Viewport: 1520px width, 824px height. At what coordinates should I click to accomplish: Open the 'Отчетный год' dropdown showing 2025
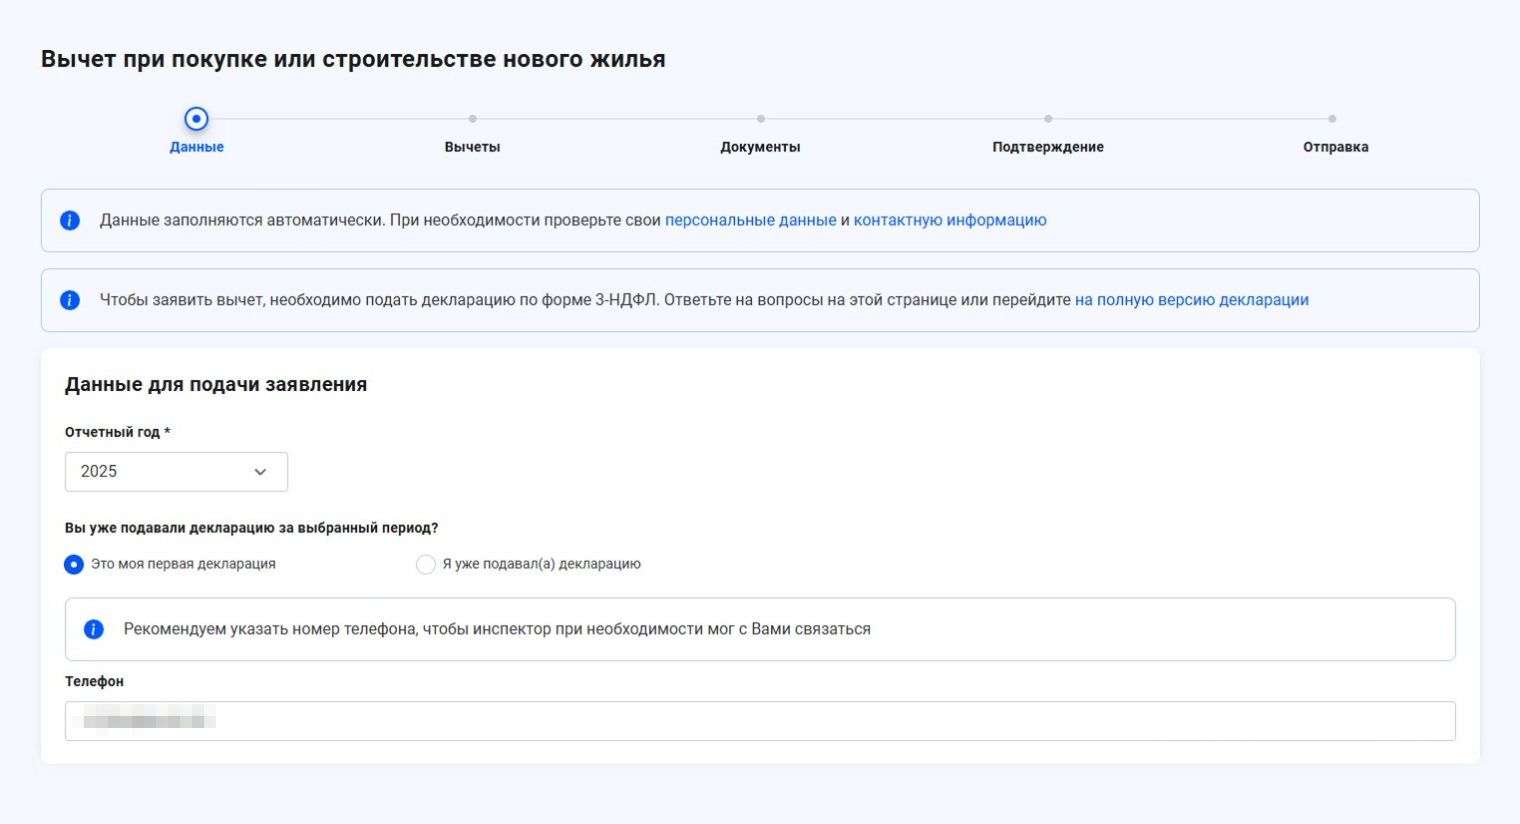pos(176,471)
